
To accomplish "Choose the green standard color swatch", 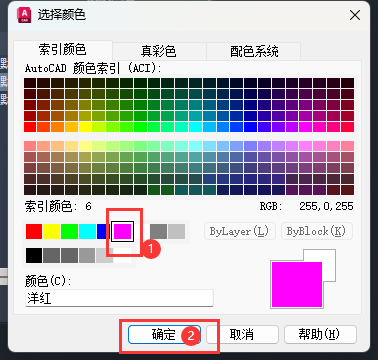I will [69, 231].
